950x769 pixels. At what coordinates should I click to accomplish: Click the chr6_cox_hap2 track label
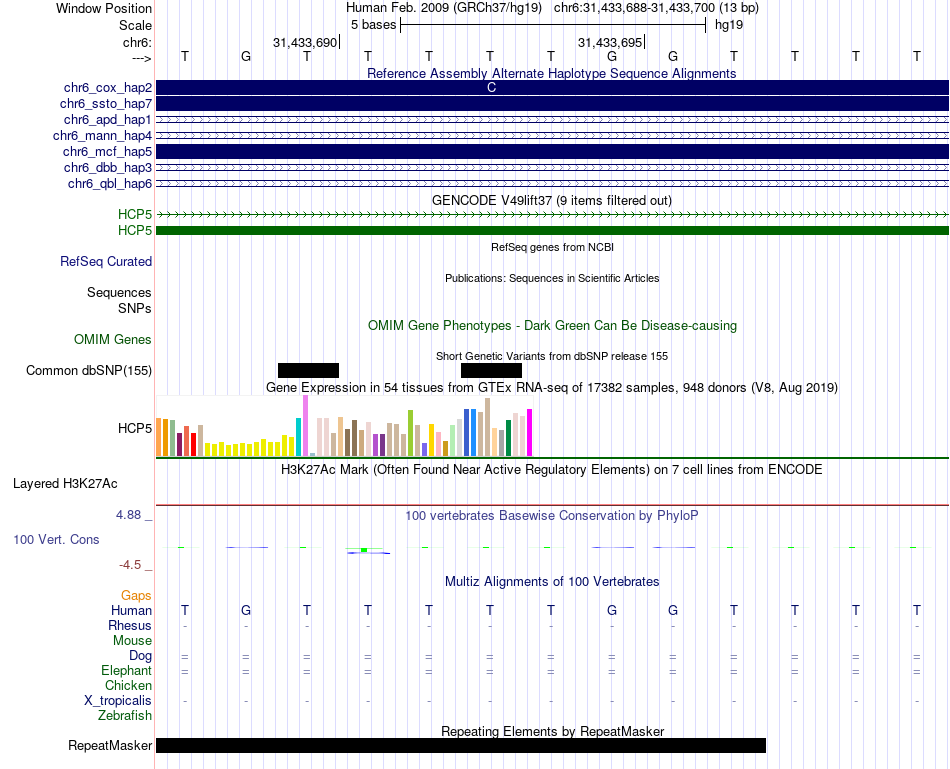coord(108,88)
